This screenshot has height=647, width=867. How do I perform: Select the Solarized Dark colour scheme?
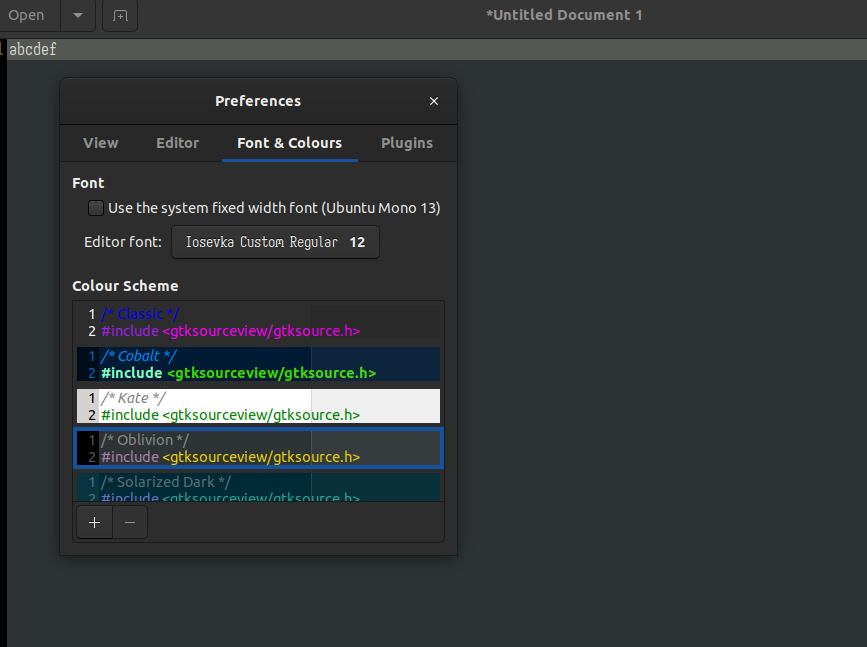pos(258,487)
